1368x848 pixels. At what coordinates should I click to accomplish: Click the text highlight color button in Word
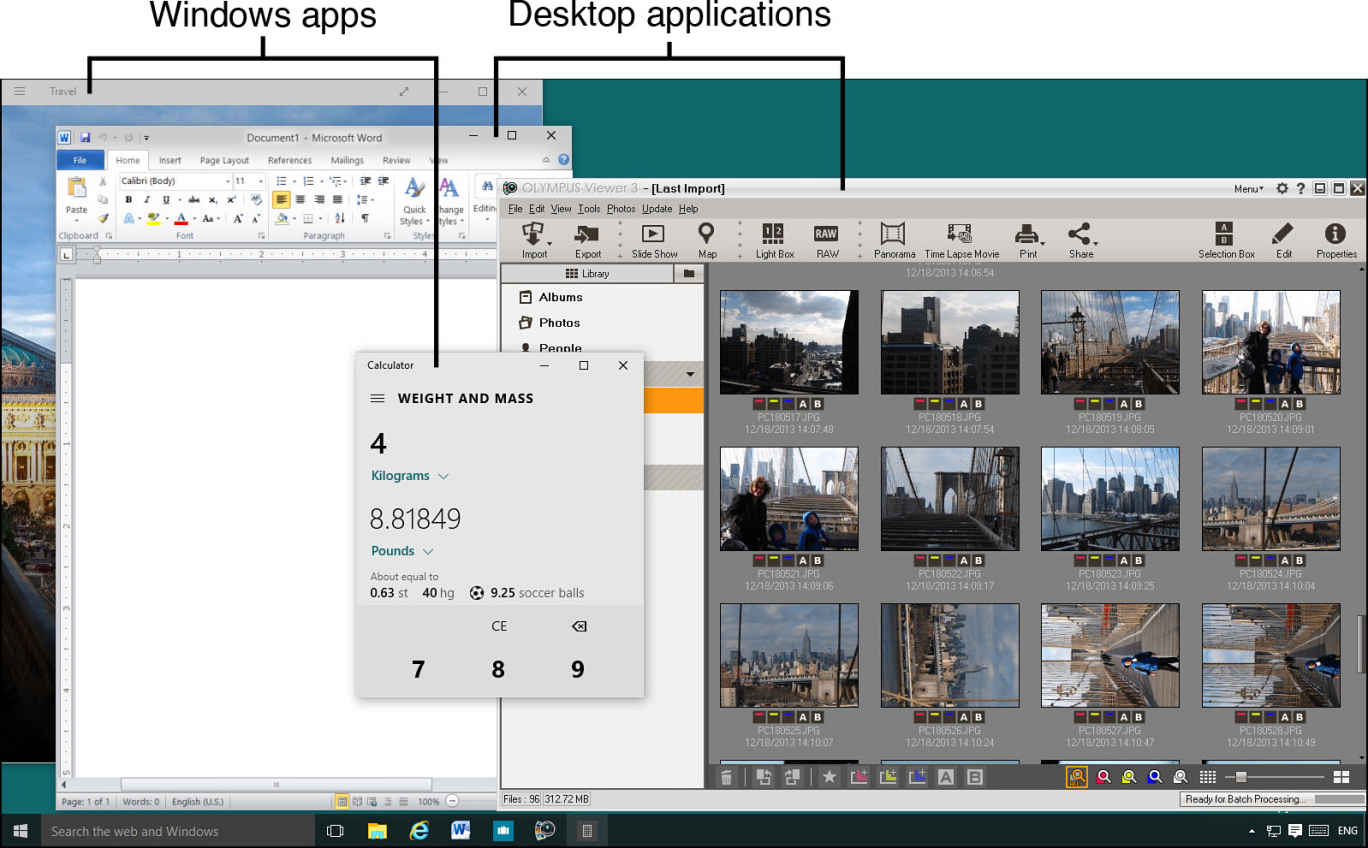pos(153,219)
